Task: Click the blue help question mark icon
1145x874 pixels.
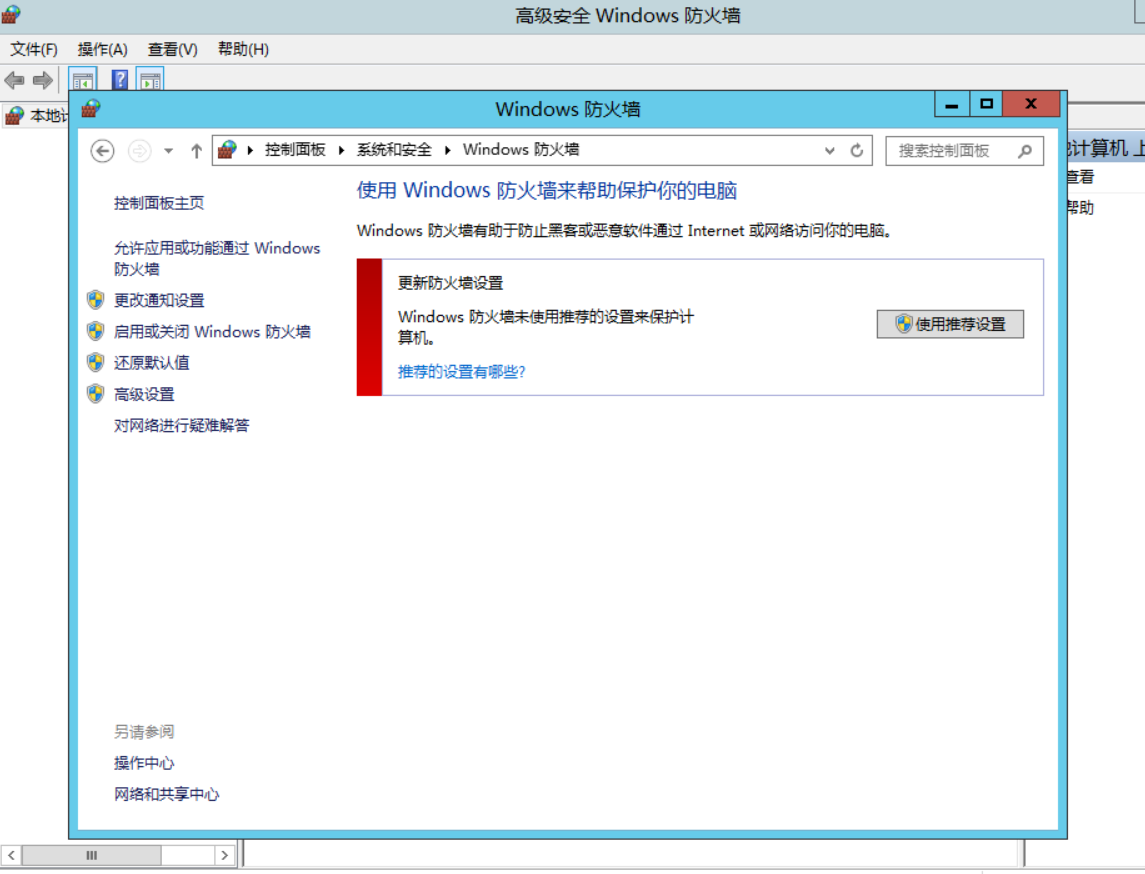Action: tap(120, 80)
